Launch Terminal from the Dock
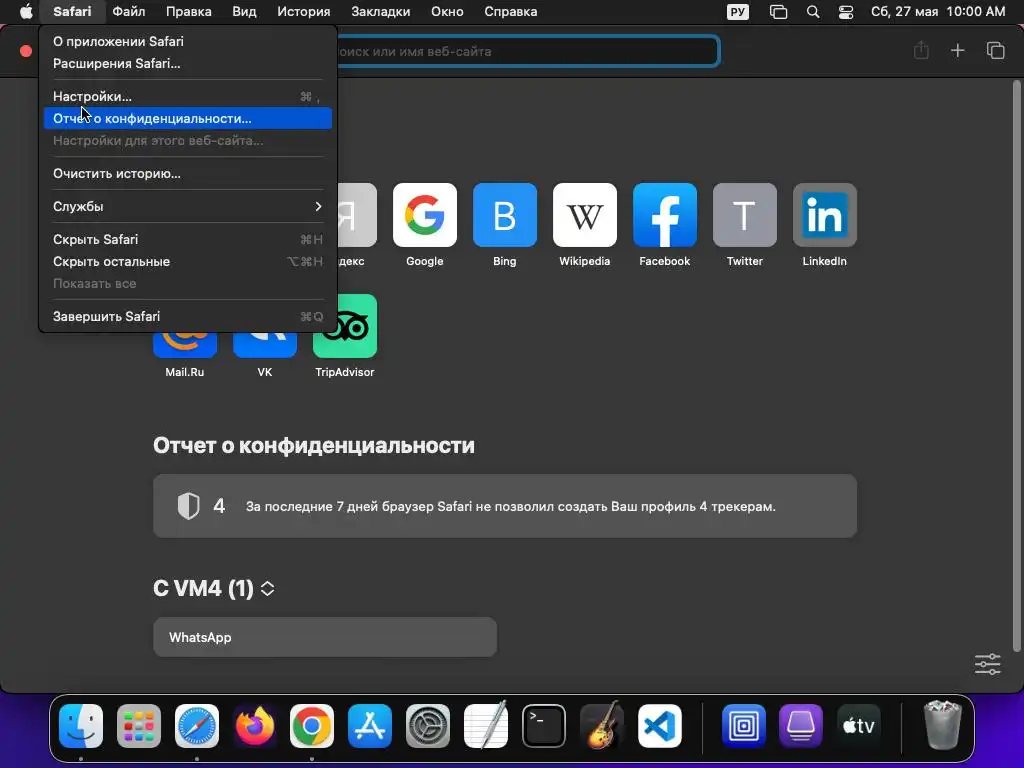Viewport: 1024px width, 768px height. tap(543, 726)
